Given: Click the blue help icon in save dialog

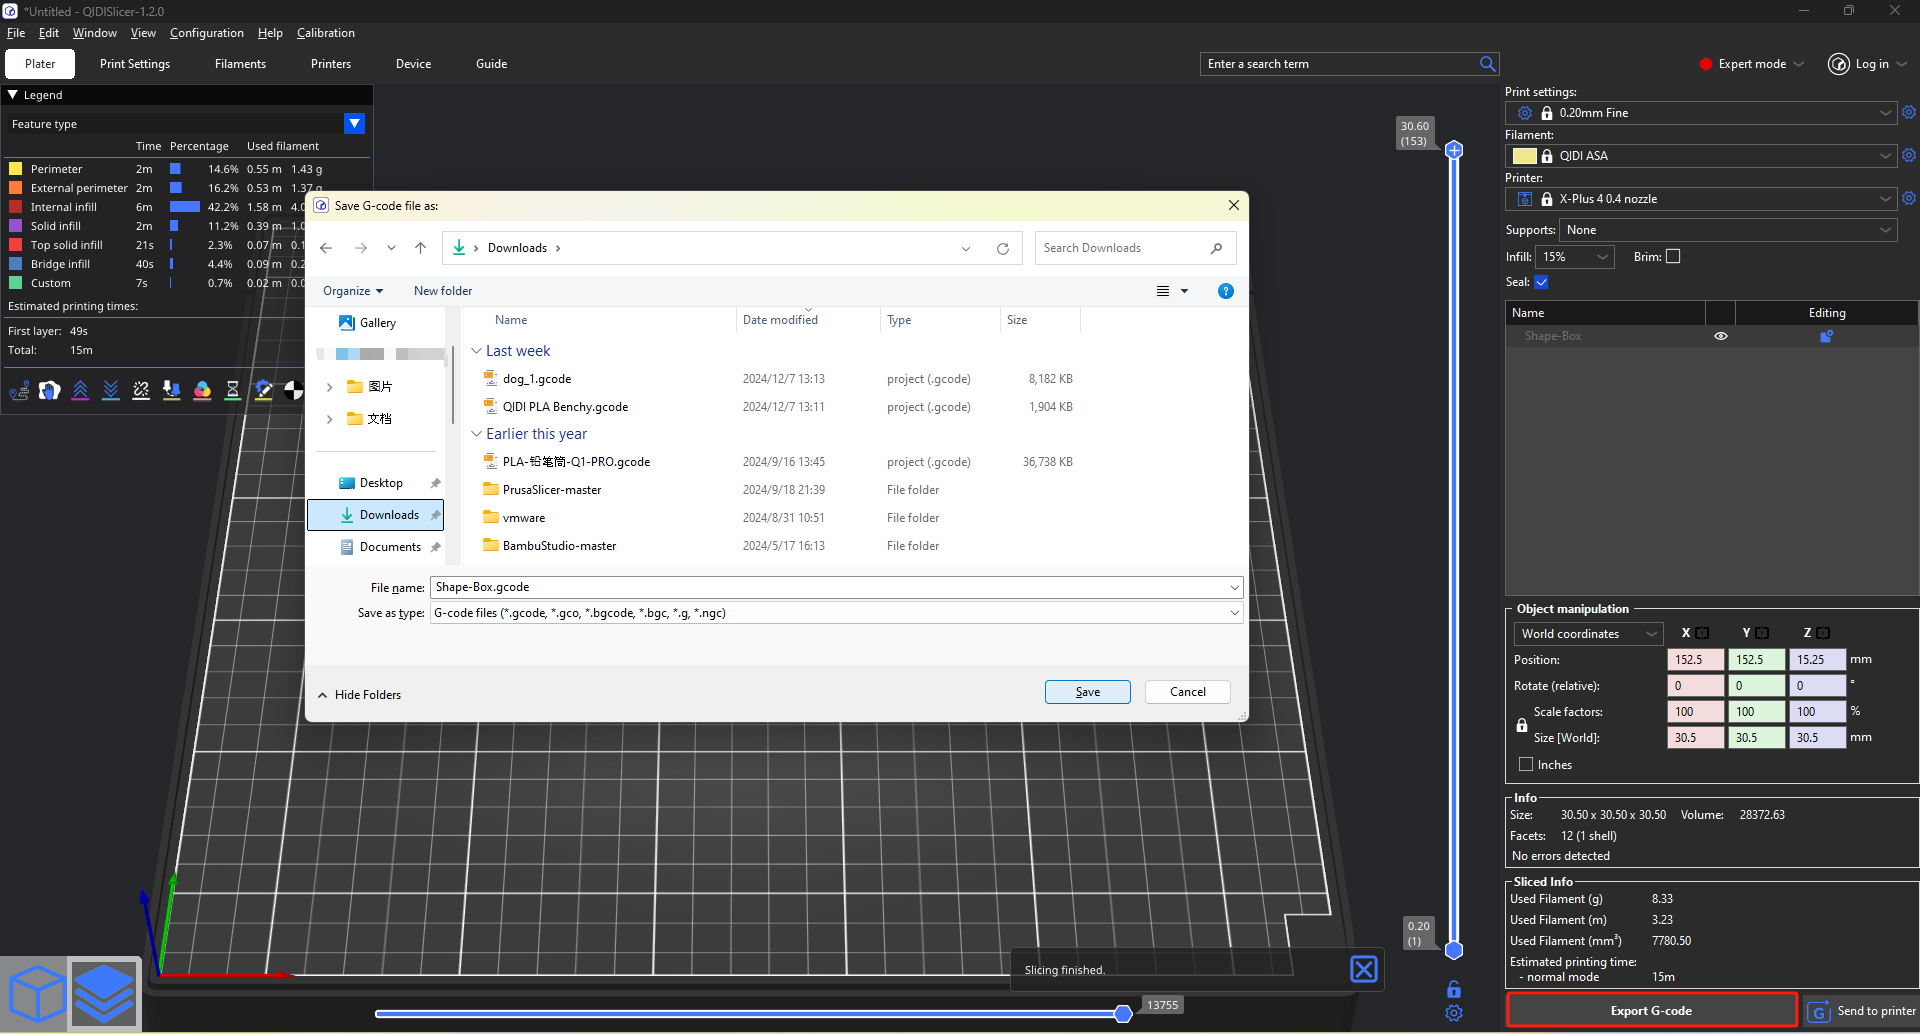Looking at the screenshot, I should [x=1225, y=291].
